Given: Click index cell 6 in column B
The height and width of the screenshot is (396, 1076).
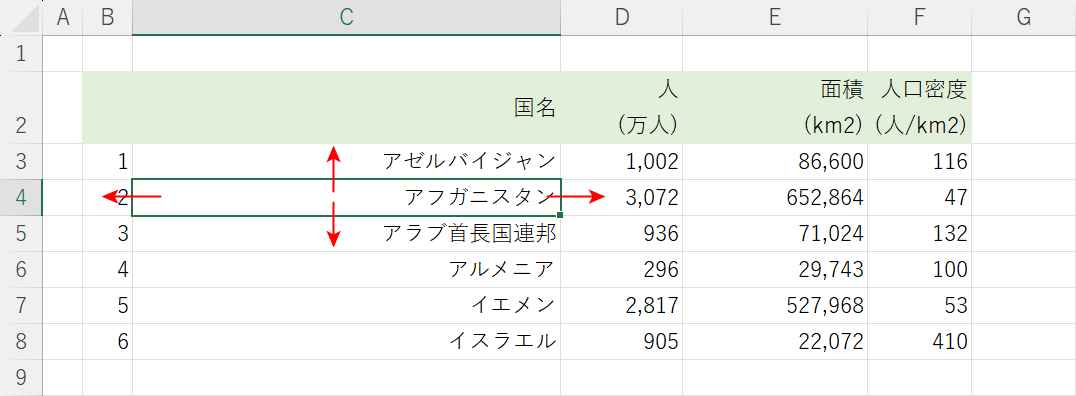Looking at the screenshot, I should click(x=107, y=341).
